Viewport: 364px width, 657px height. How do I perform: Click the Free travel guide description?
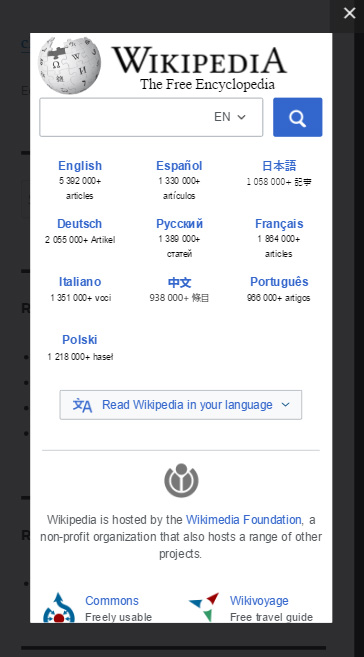click(x=271, y=617)
